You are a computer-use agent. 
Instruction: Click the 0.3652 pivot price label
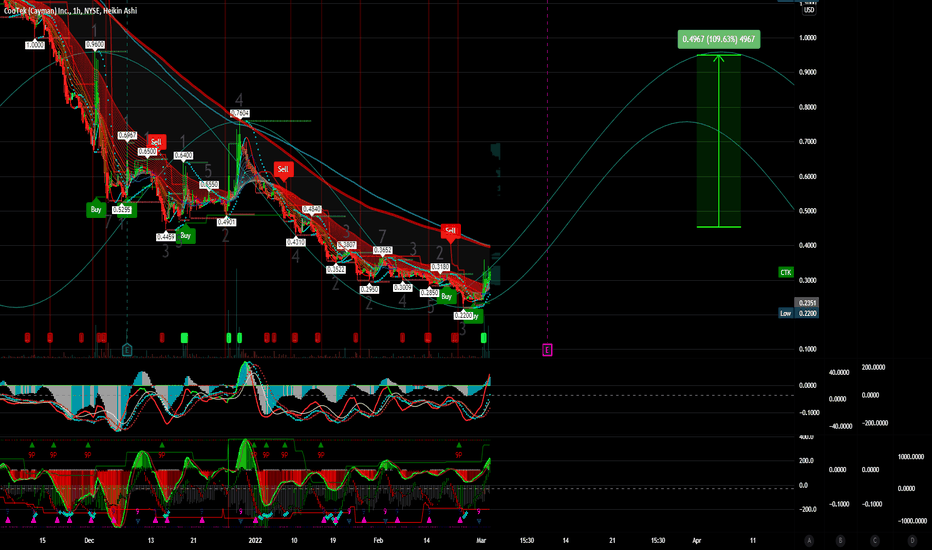coord(382,250)
